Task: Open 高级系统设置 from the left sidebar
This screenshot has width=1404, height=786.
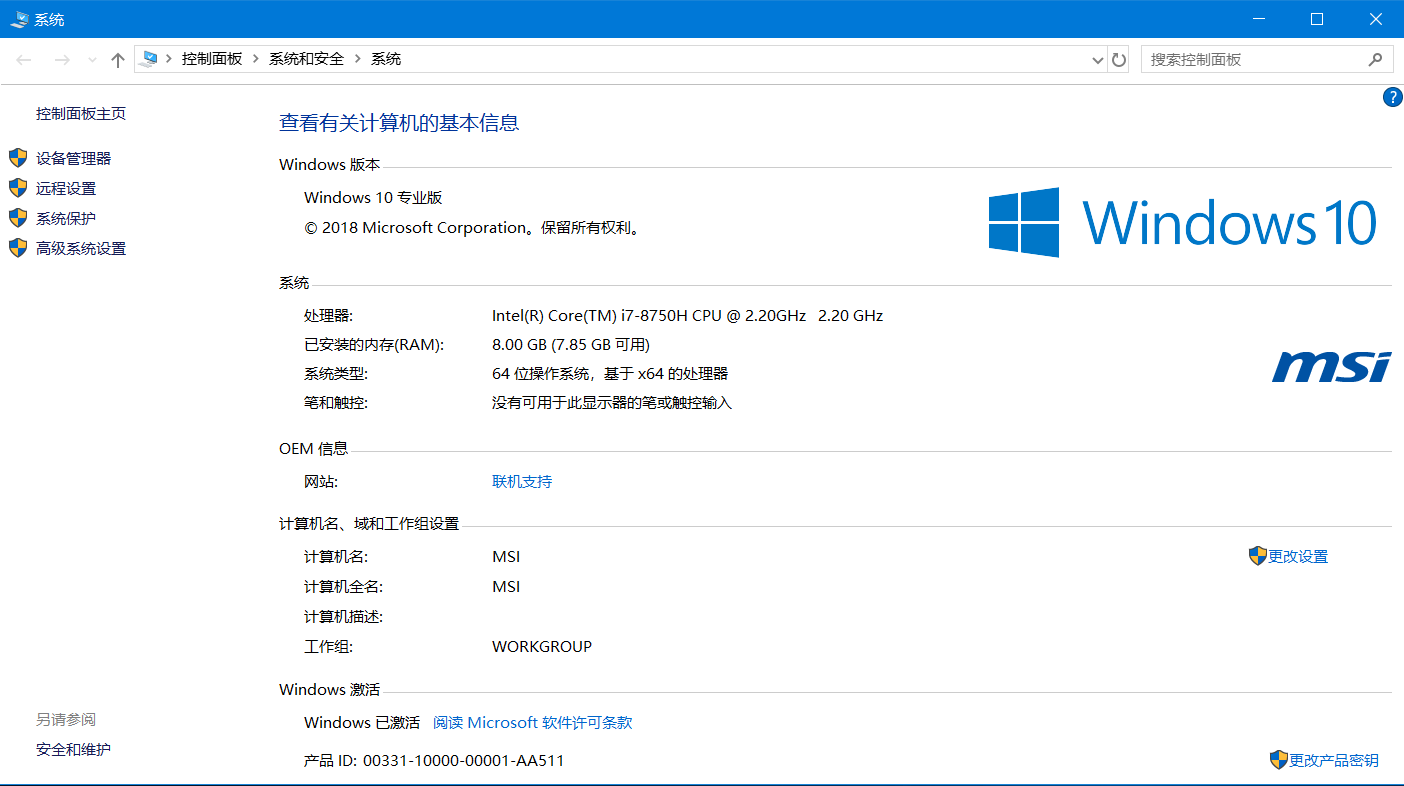Action: tap(81, 248)
